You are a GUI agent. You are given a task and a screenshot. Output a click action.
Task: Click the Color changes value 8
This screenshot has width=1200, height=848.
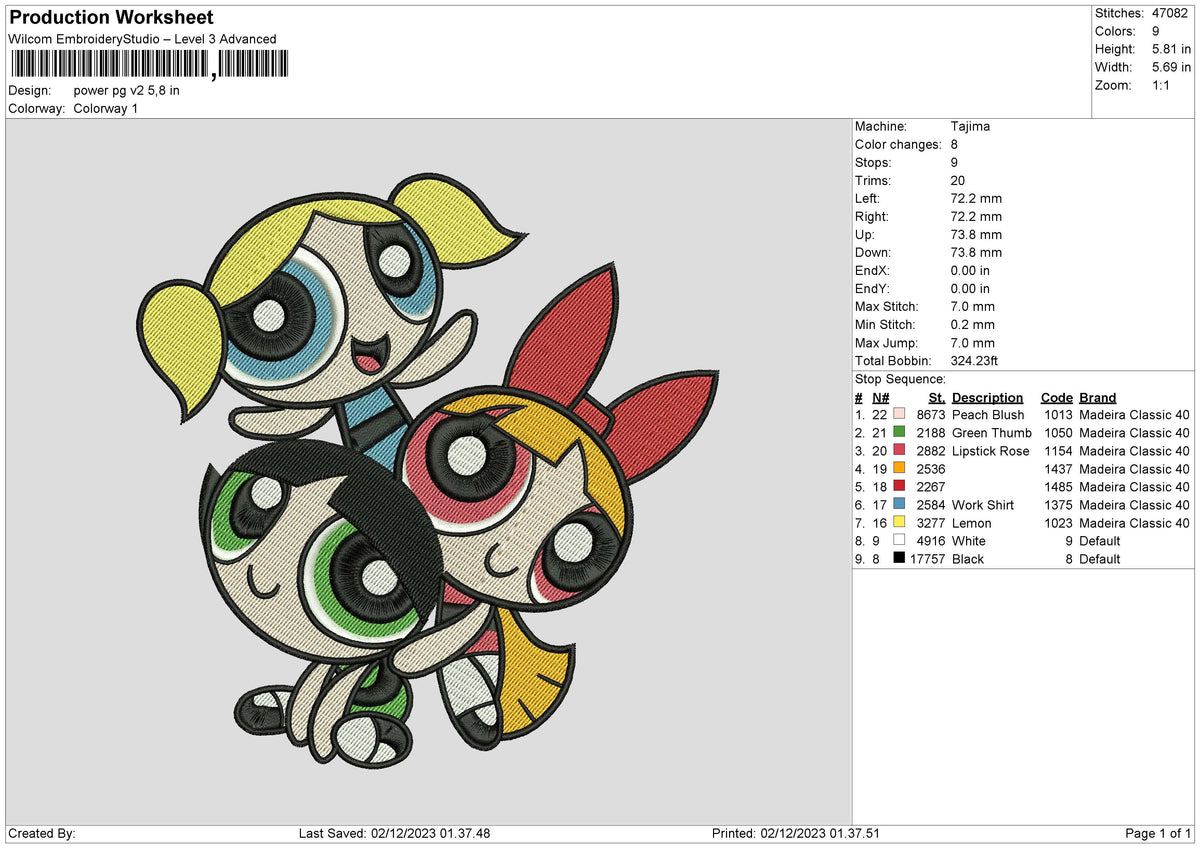point(955,145)
